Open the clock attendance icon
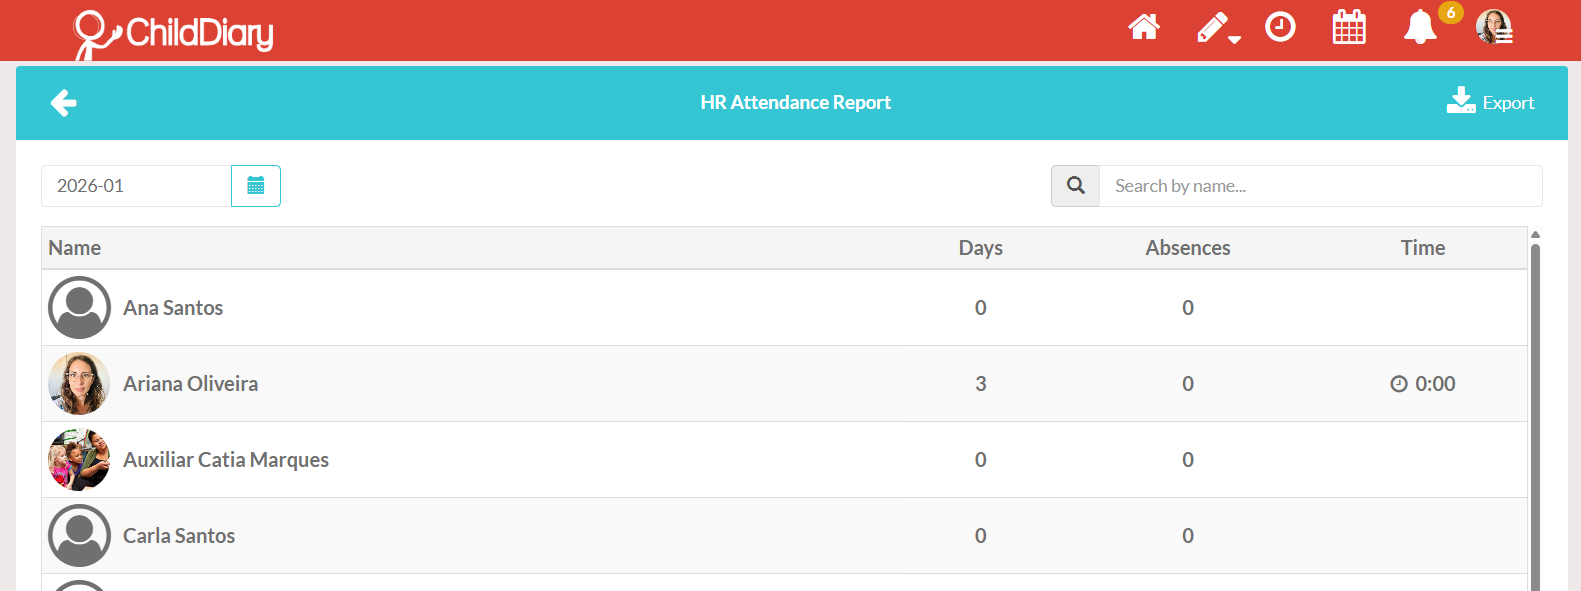This screenshot has height=591, width=1581. coord(1280,27)
